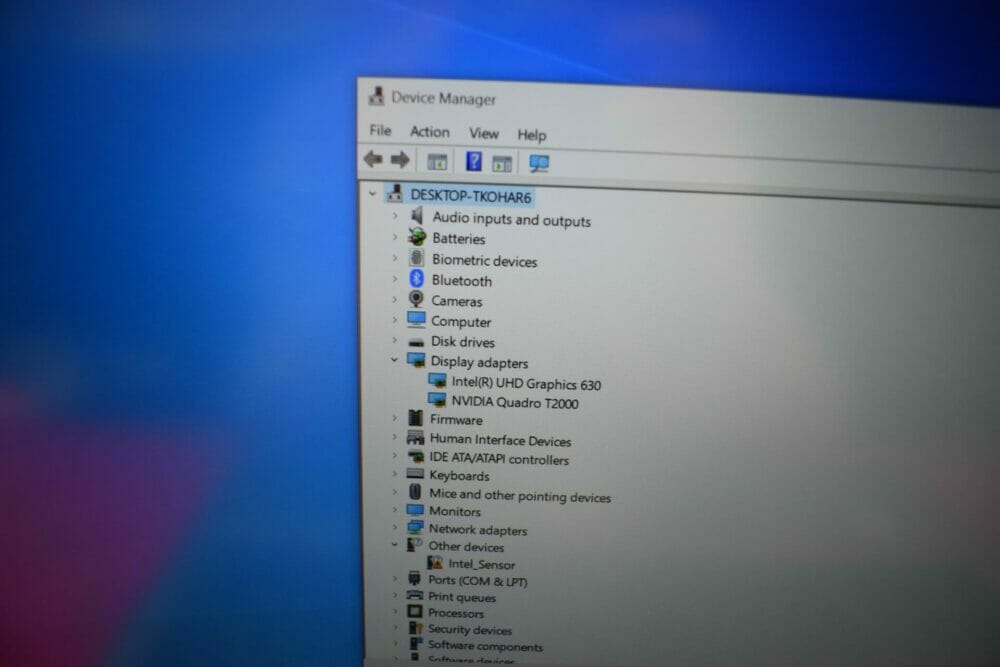Select the Software components label

485,646
